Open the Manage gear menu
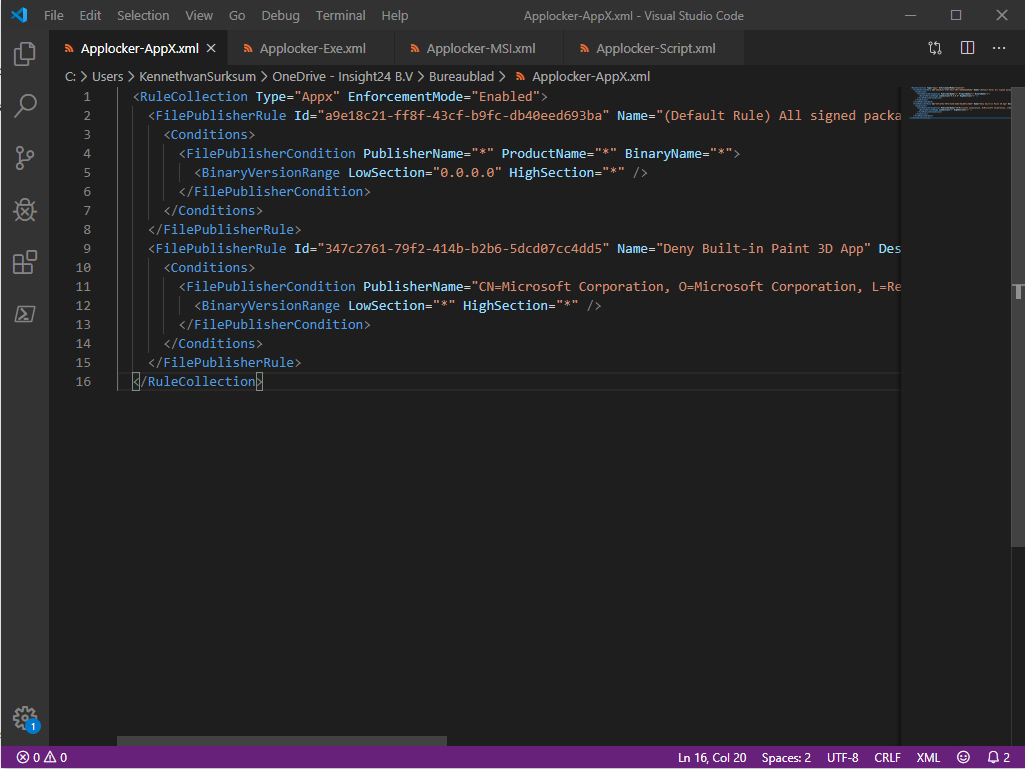 click(25, 718)
